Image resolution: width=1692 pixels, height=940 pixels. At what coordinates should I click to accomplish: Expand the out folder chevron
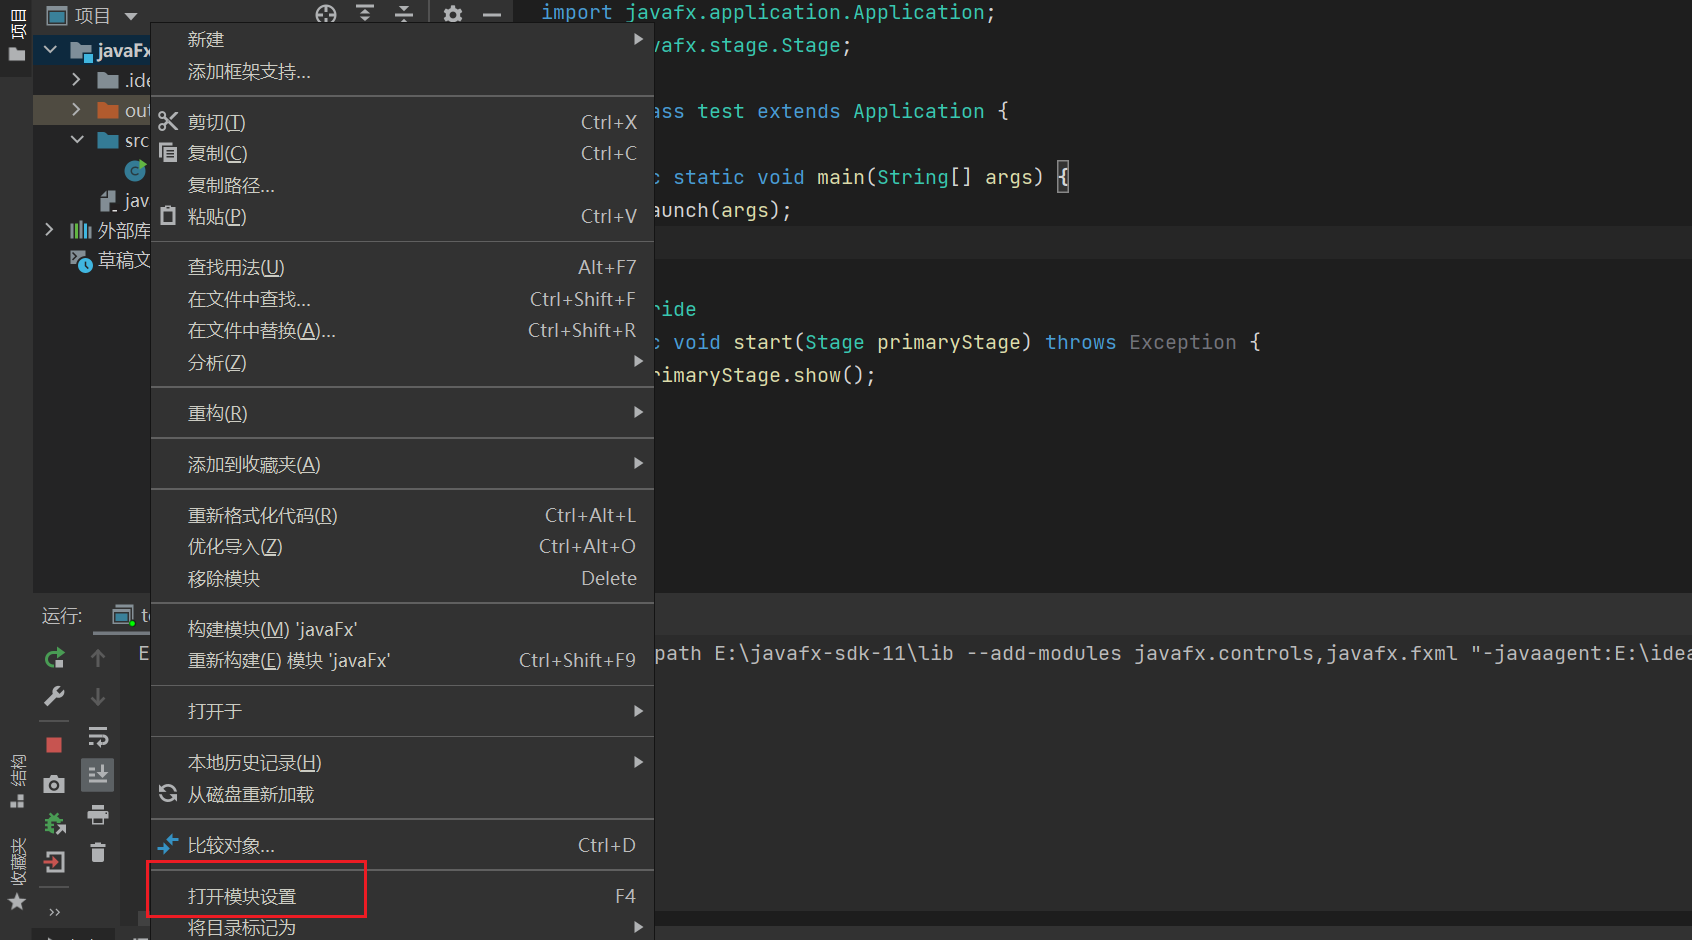(76, 109)
